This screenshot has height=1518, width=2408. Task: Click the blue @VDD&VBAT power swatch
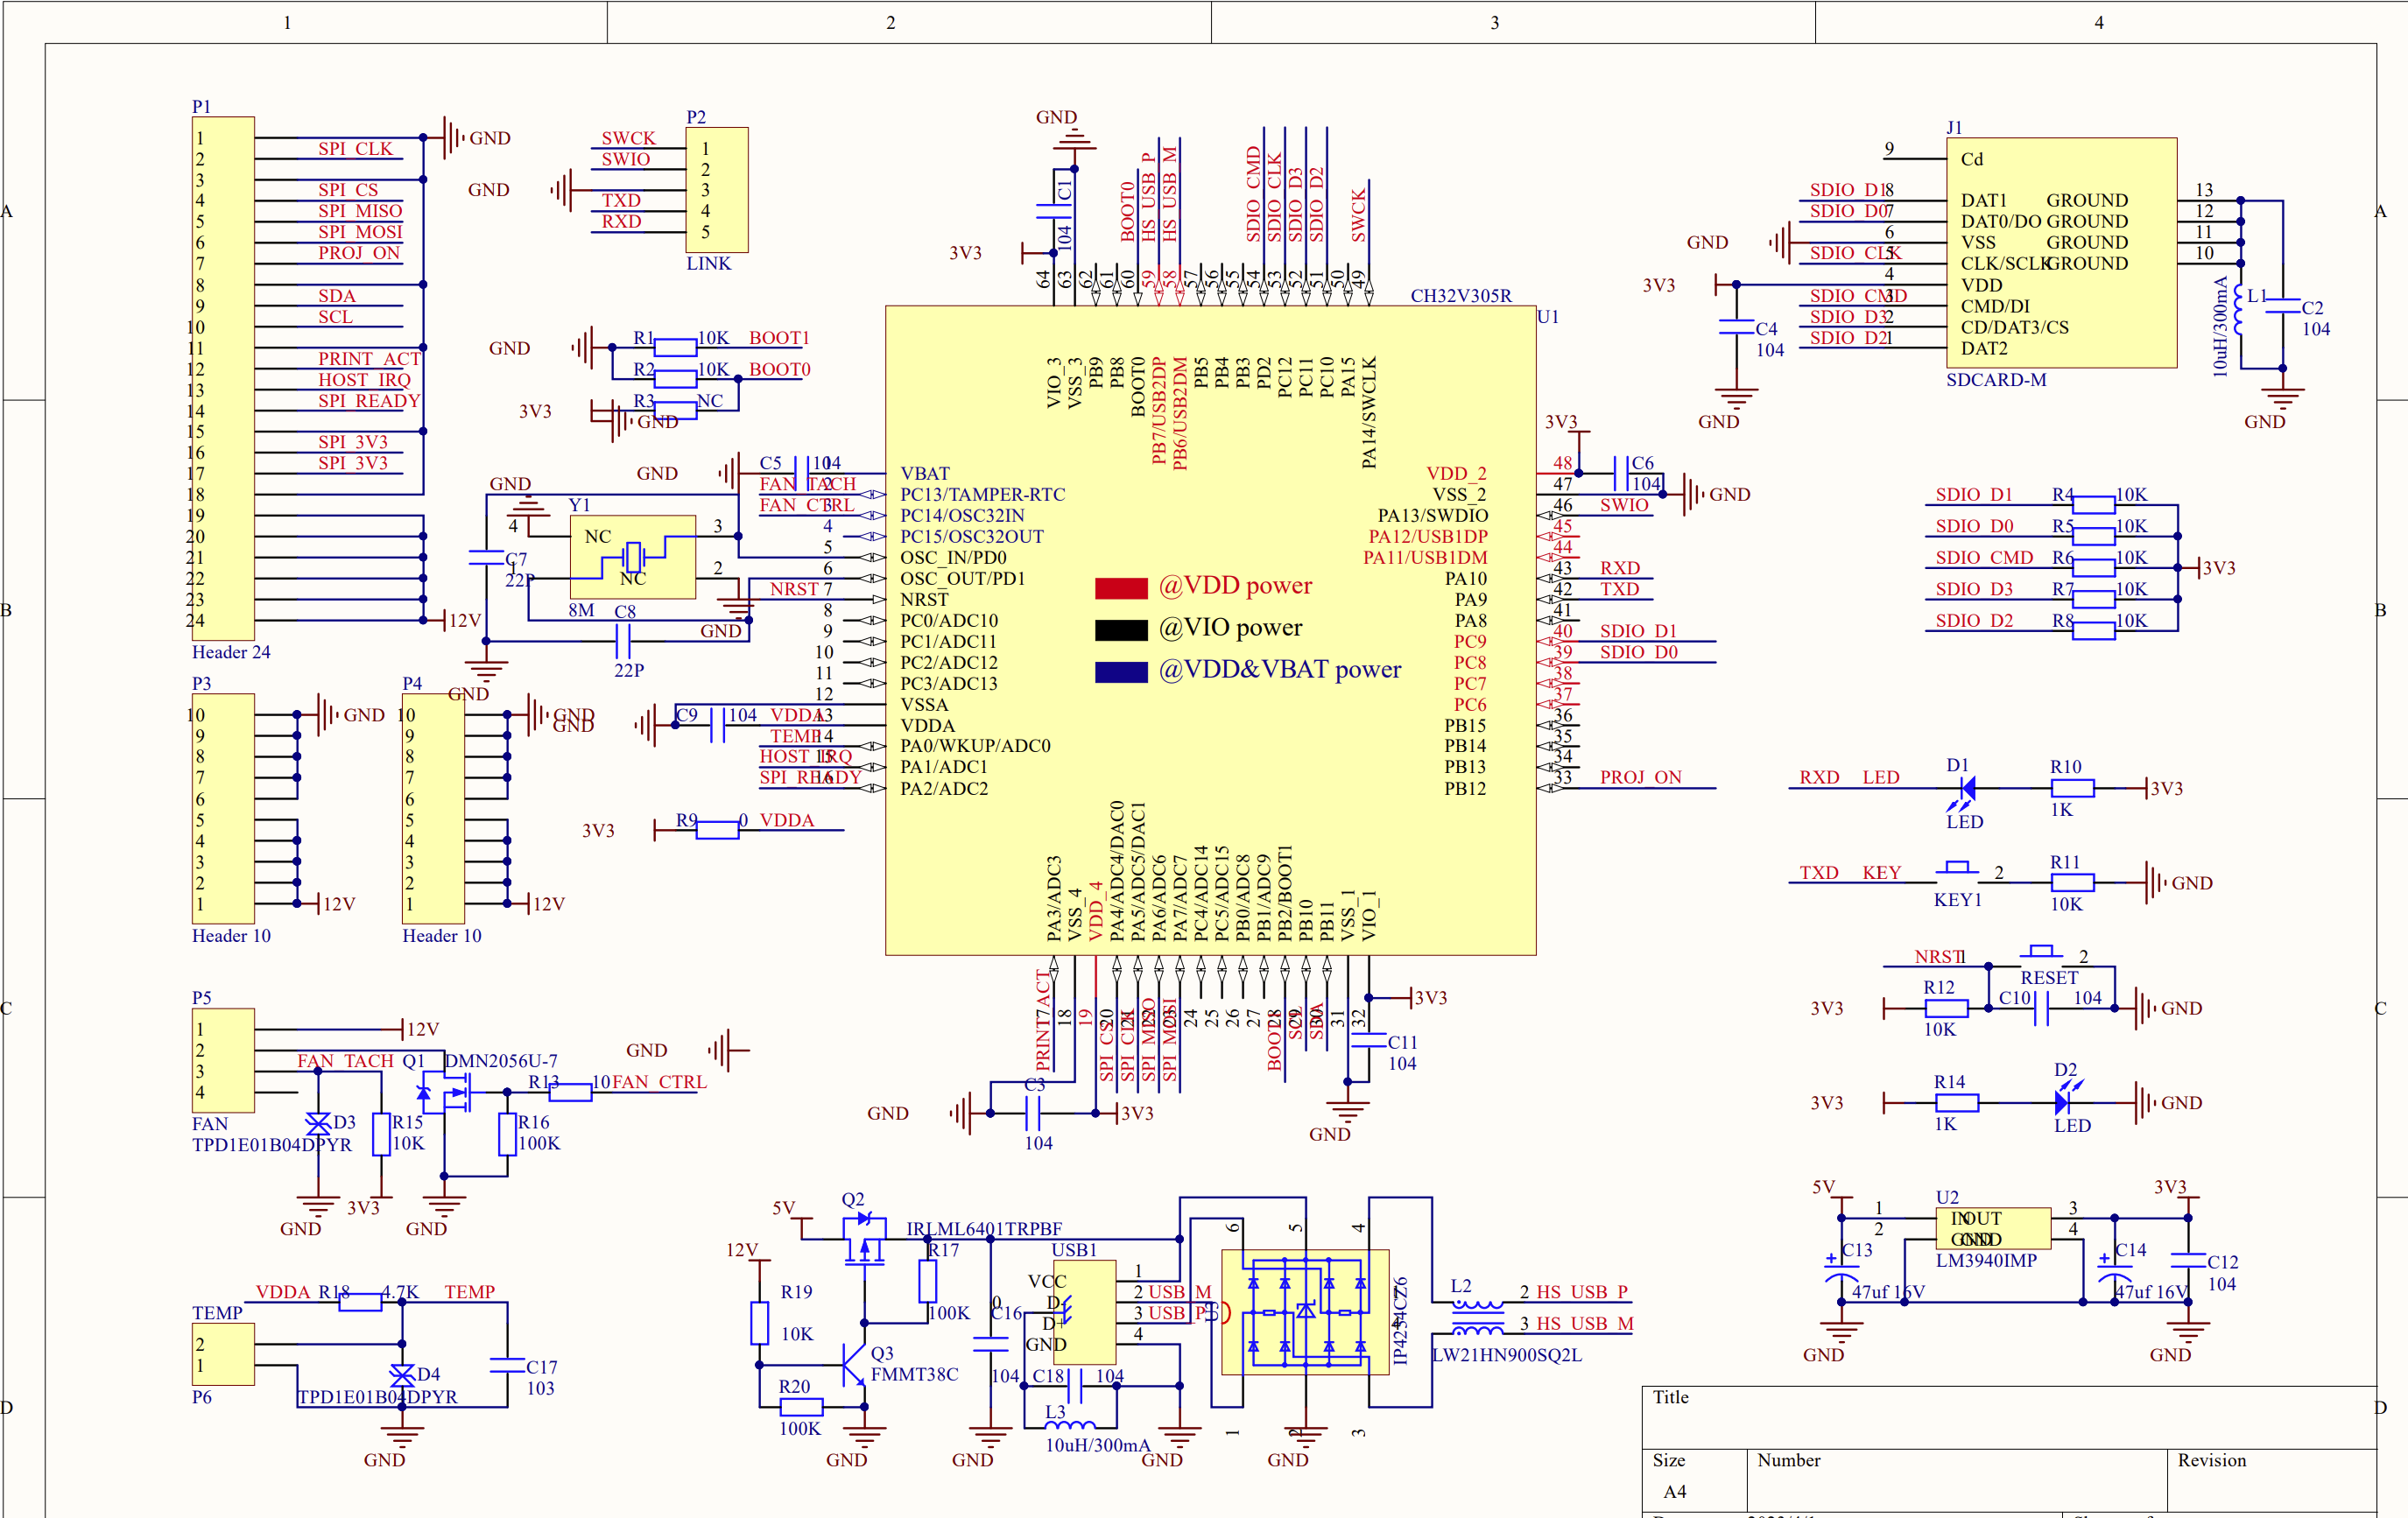coord(1120,672)
